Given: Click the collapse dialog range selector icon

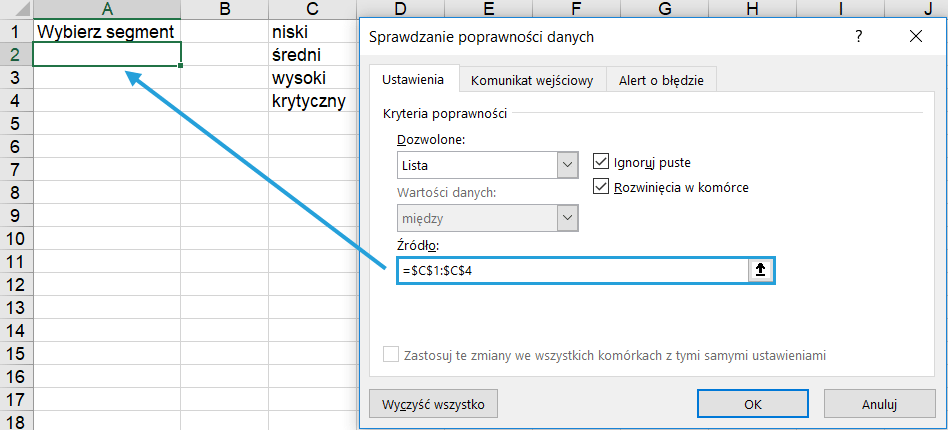Looking at the screenshot, I should (760, 270).
